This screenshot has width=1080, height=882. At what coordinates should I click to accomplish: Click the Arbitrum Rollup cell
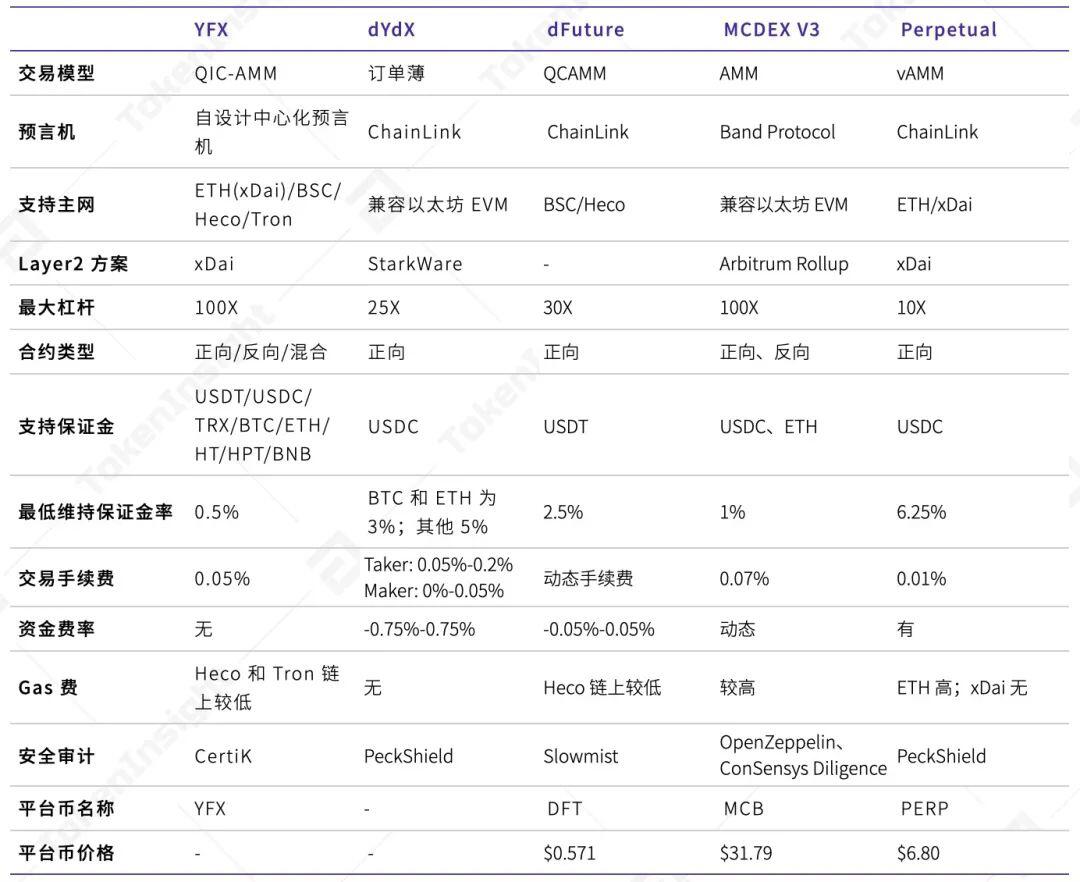click(784, 264)
